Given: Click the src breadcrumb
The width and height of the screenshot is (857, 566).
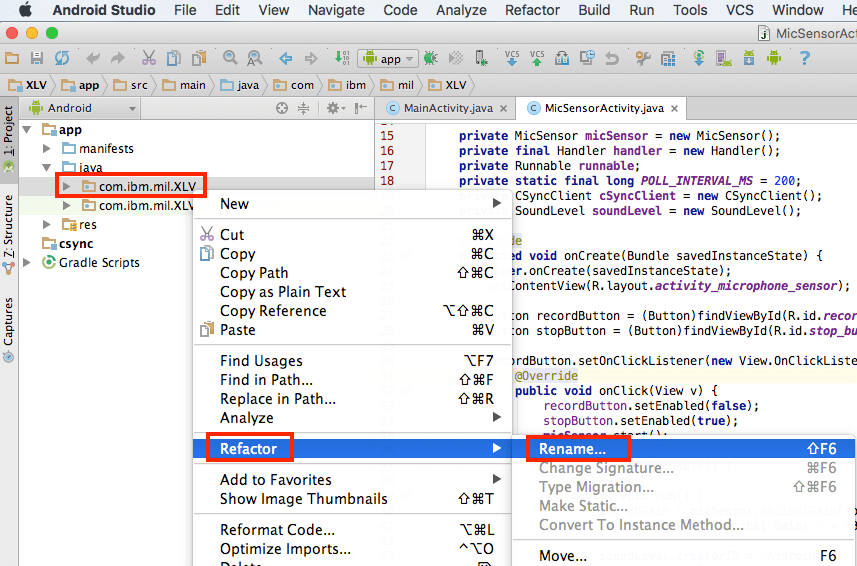Looking at the screenshot, I should coord(131,85).
